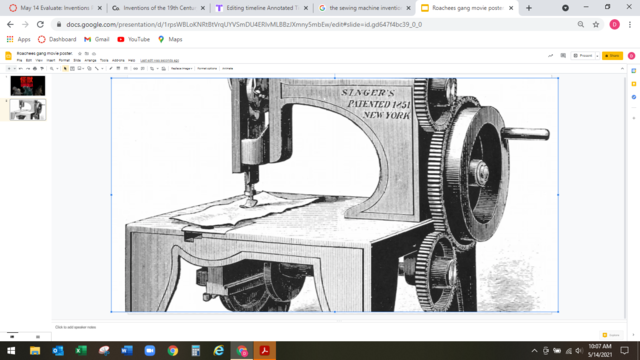Open the Tools menu
This screenshot has width=640, height=360.
coord(104,60)
